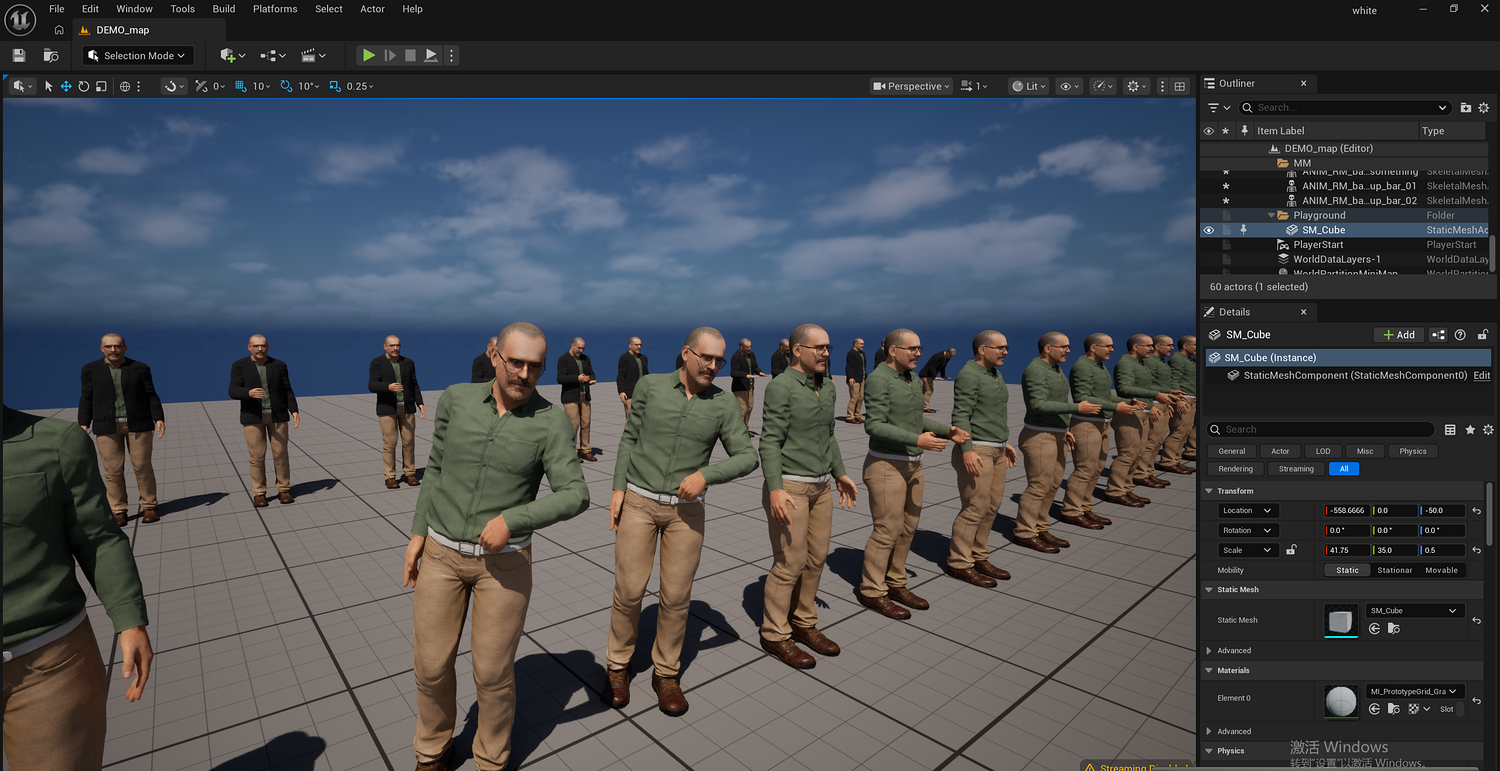This screenshot has width=1500, height=771.
Task: Click the Details panel search field
Action: pos(1322,430)
